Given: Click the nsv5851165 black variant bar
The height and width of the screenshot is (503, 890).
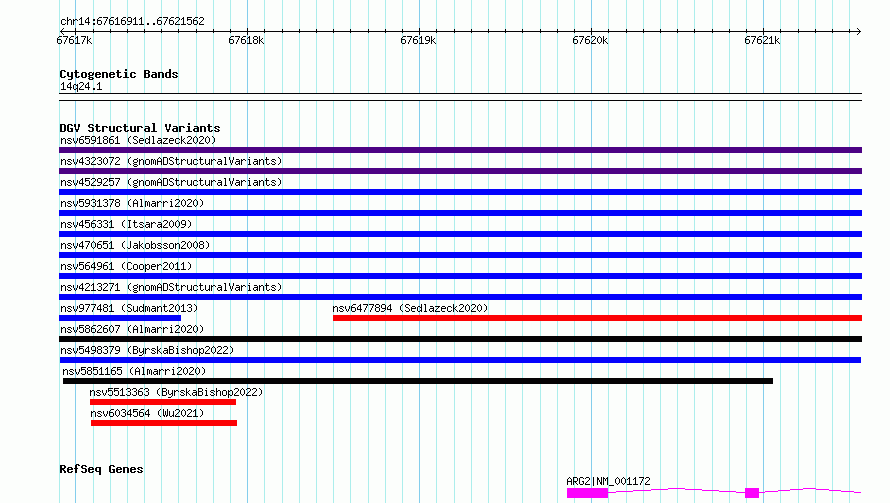Looking at the screenshot, I should tap(418, 381).
